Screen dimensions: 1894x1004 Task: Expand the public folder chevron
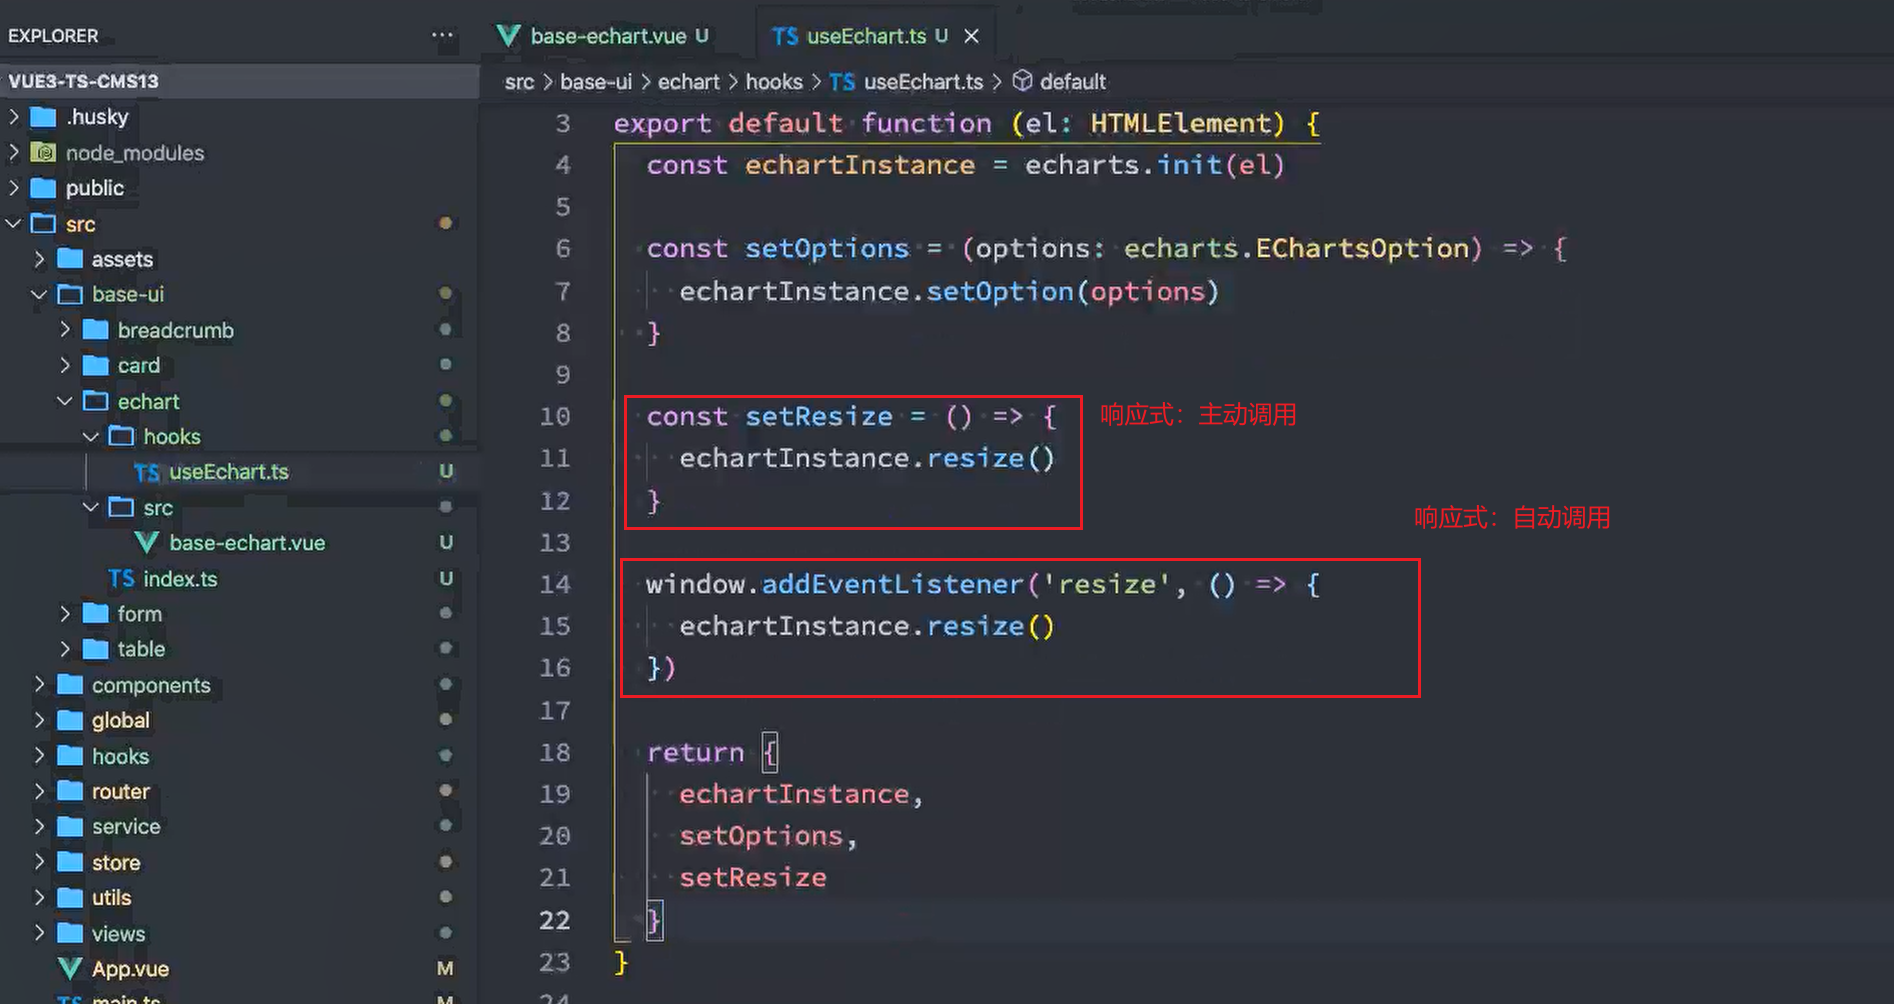(x=14, y=188)
